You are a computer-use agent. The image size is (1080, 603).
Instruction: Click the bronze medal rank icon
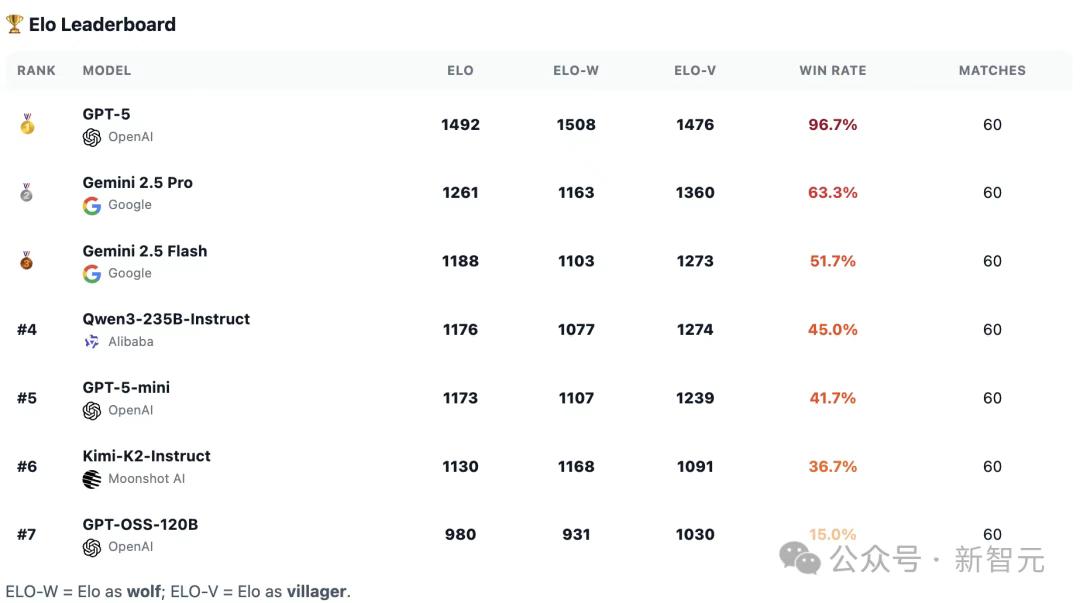click(27, 261)
